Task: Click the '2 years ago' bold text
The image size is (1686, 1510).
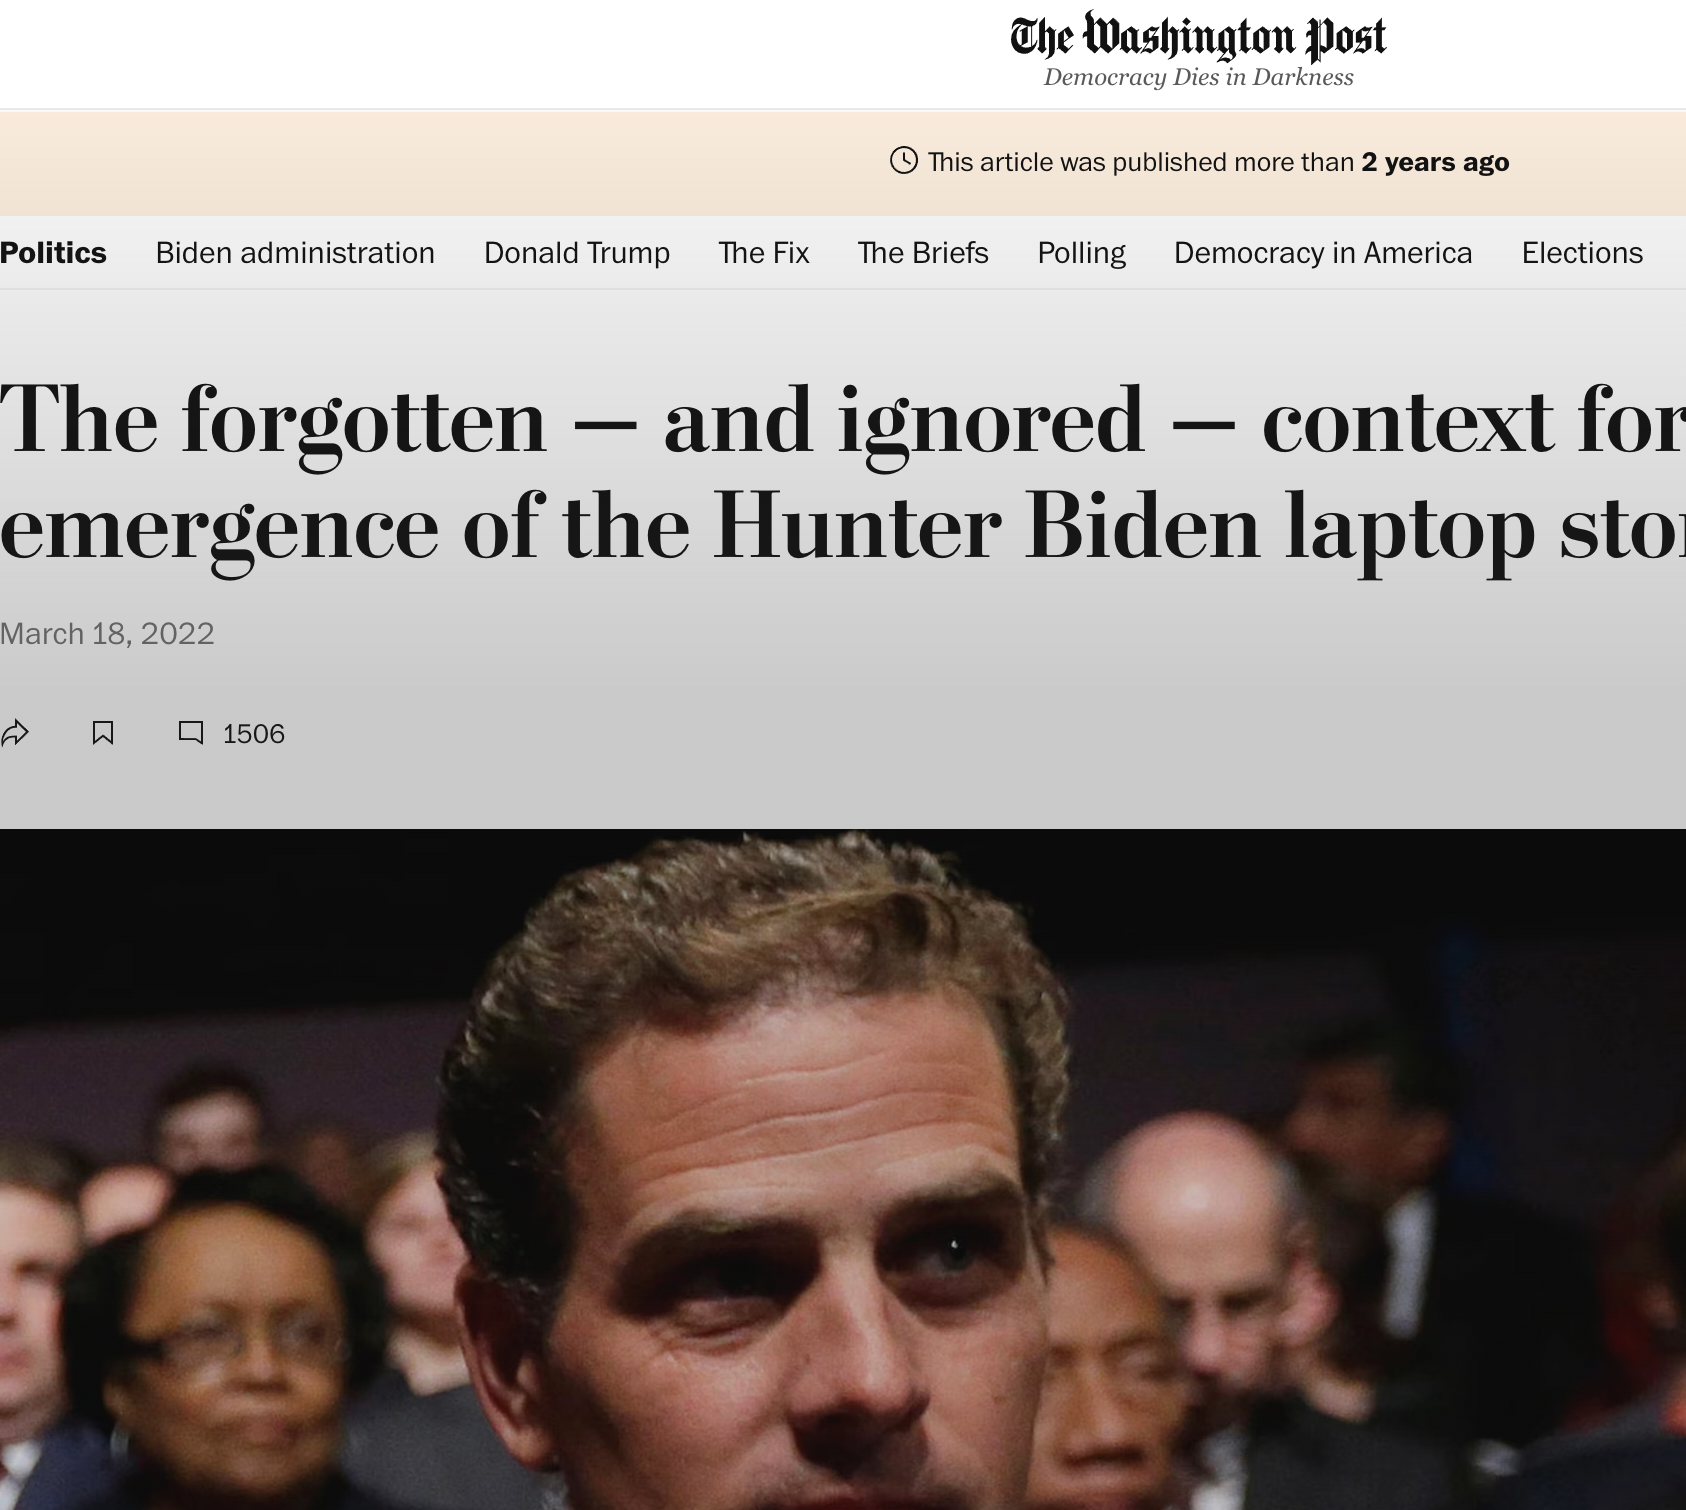Action: pyautogui.click(x=1435, y=162)
